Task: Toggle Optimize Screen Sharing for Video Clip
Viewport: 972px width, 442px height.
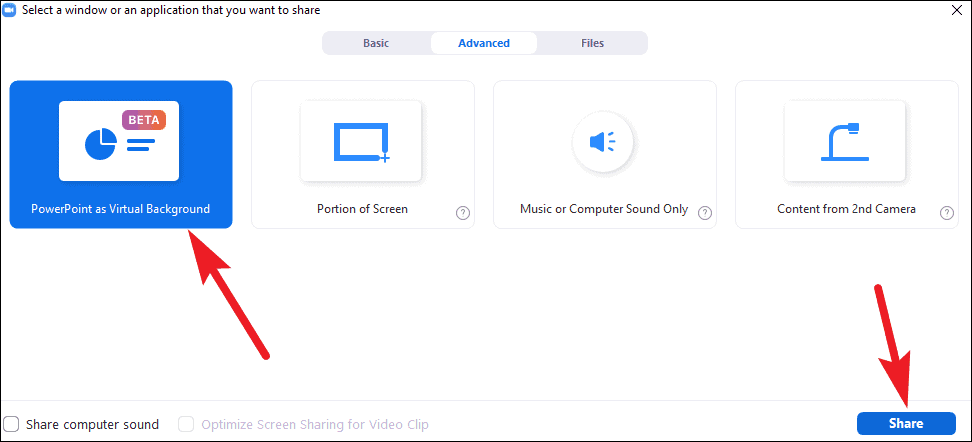Action: [x=186, y=425]
